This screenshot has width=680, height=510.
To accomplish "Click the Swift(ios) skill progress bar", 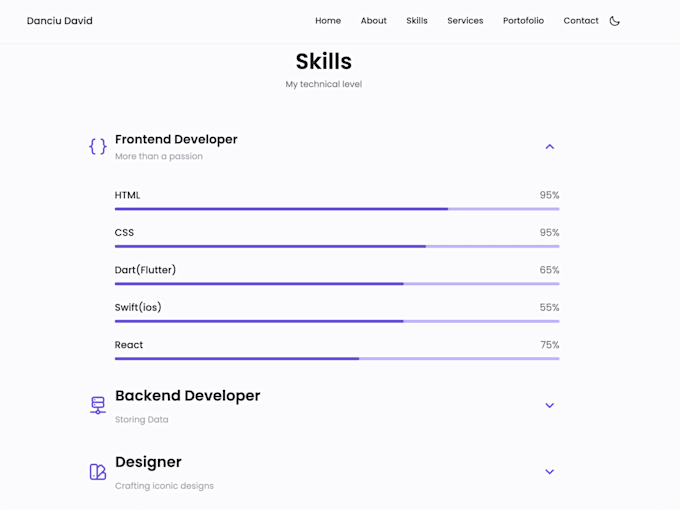I will click(337, 321).
